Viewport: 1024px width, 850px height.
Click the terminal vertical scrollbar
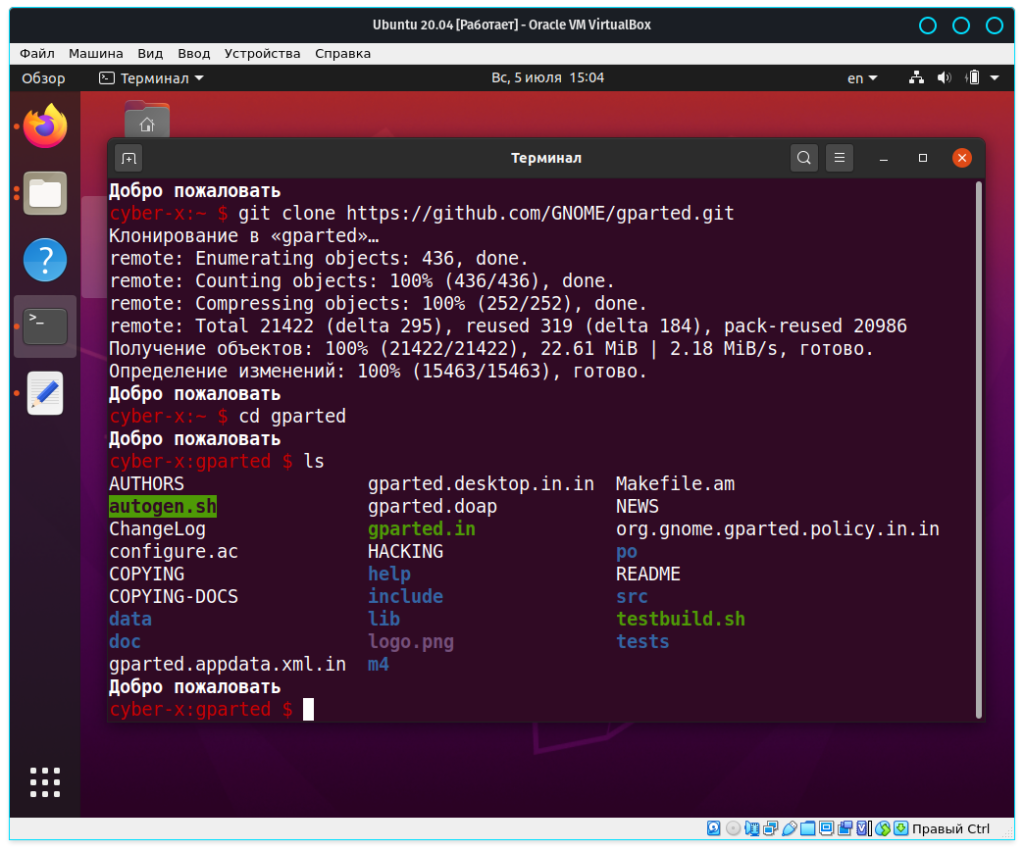978,440
